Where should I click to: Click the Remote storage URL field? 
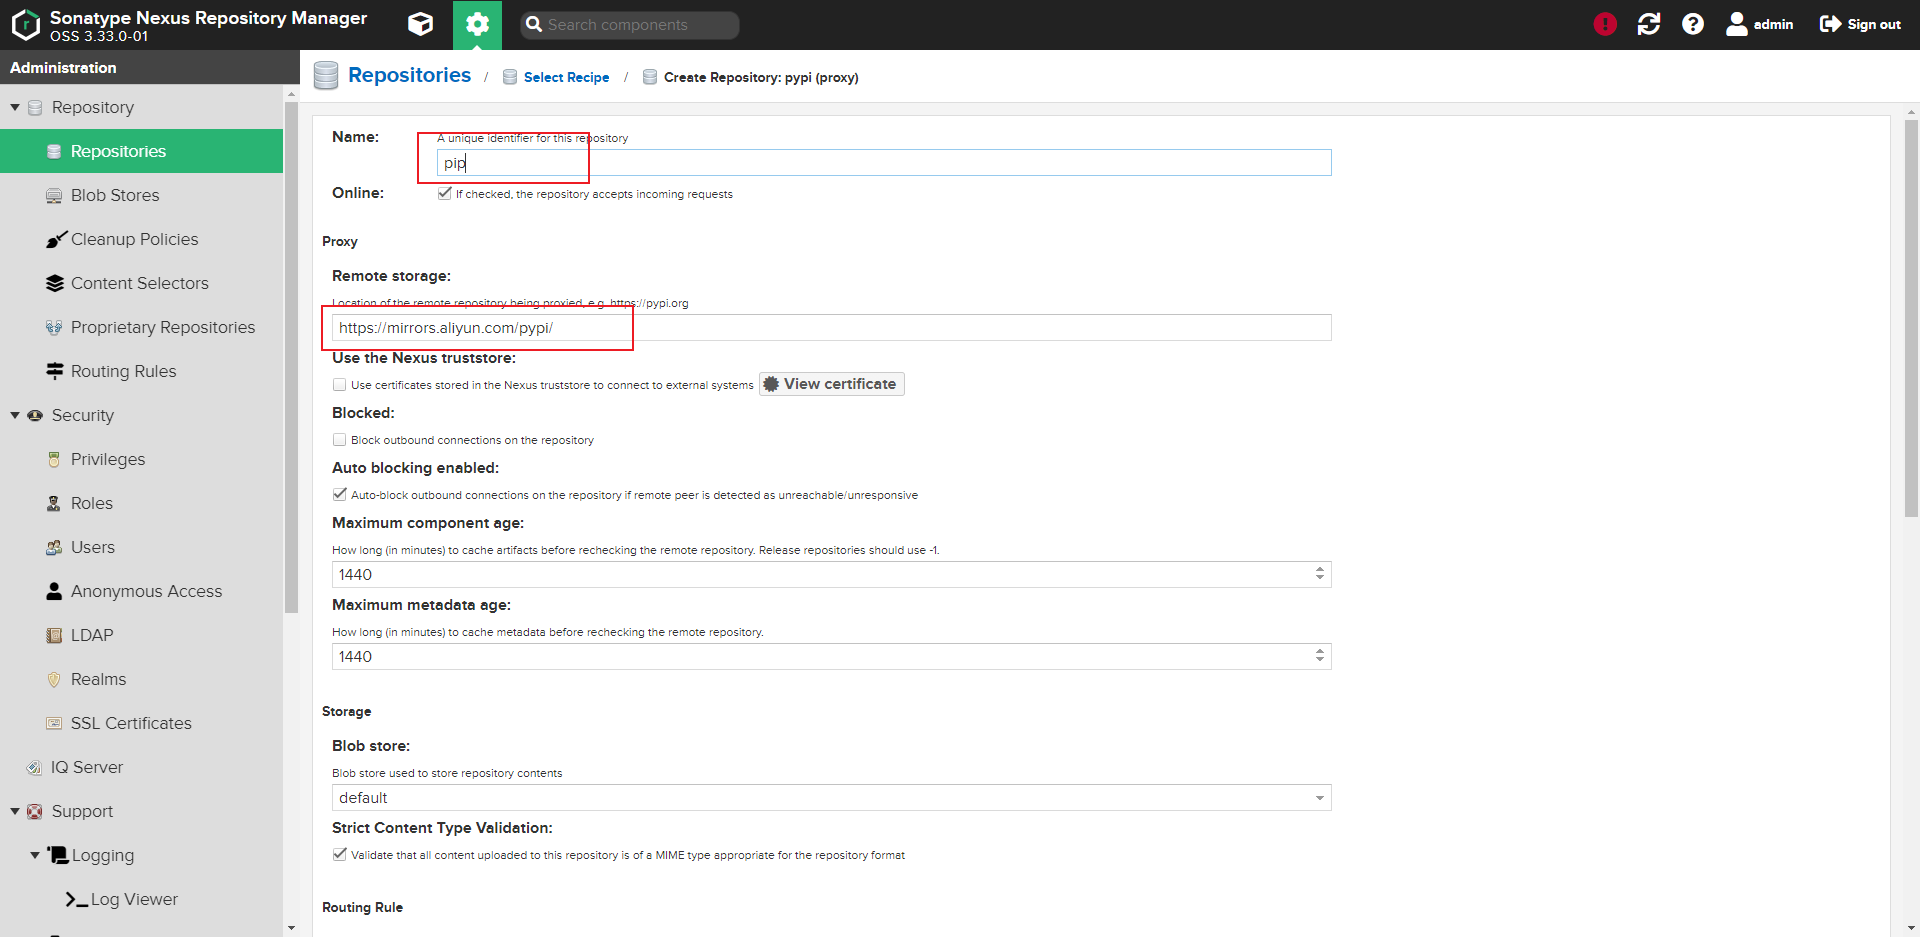[x=831, y=328]
